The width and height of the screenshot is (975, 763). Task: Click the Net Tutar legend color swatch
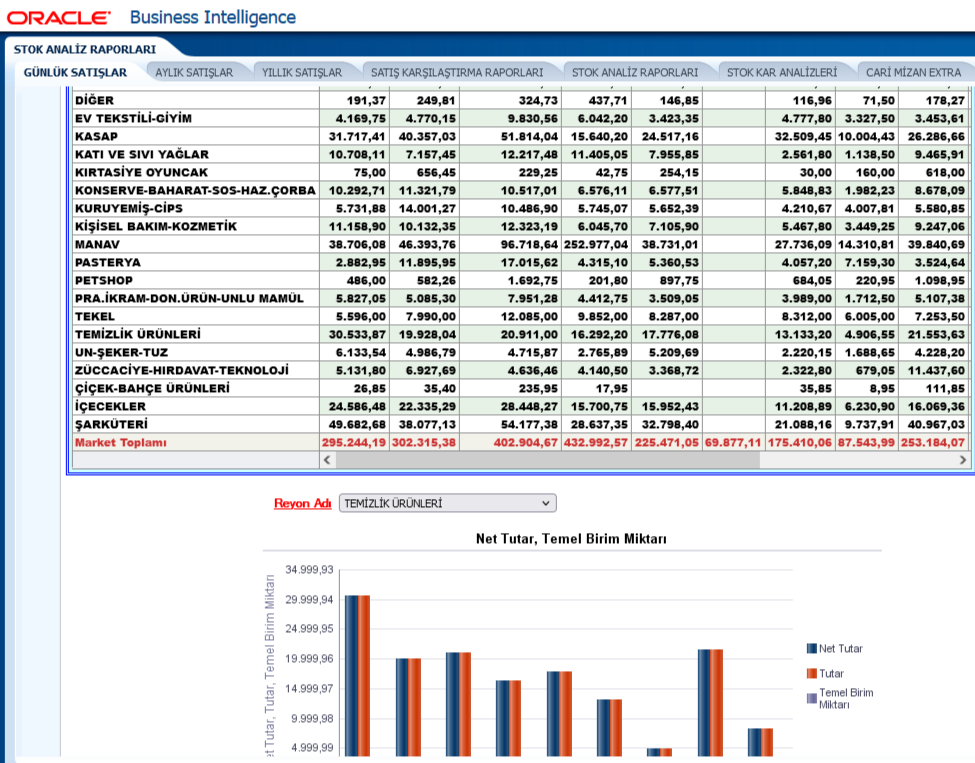pos(811,649)
